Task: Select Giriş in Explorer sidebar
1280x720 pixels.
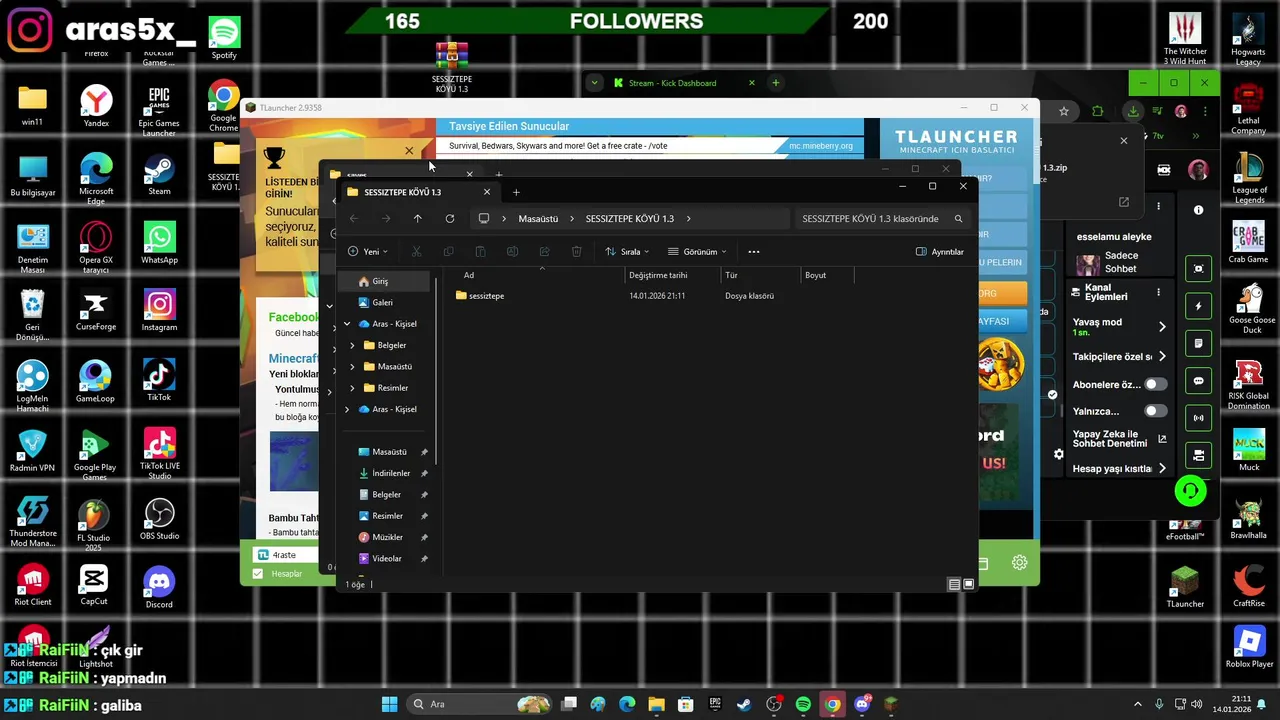Action: point(384,281)
